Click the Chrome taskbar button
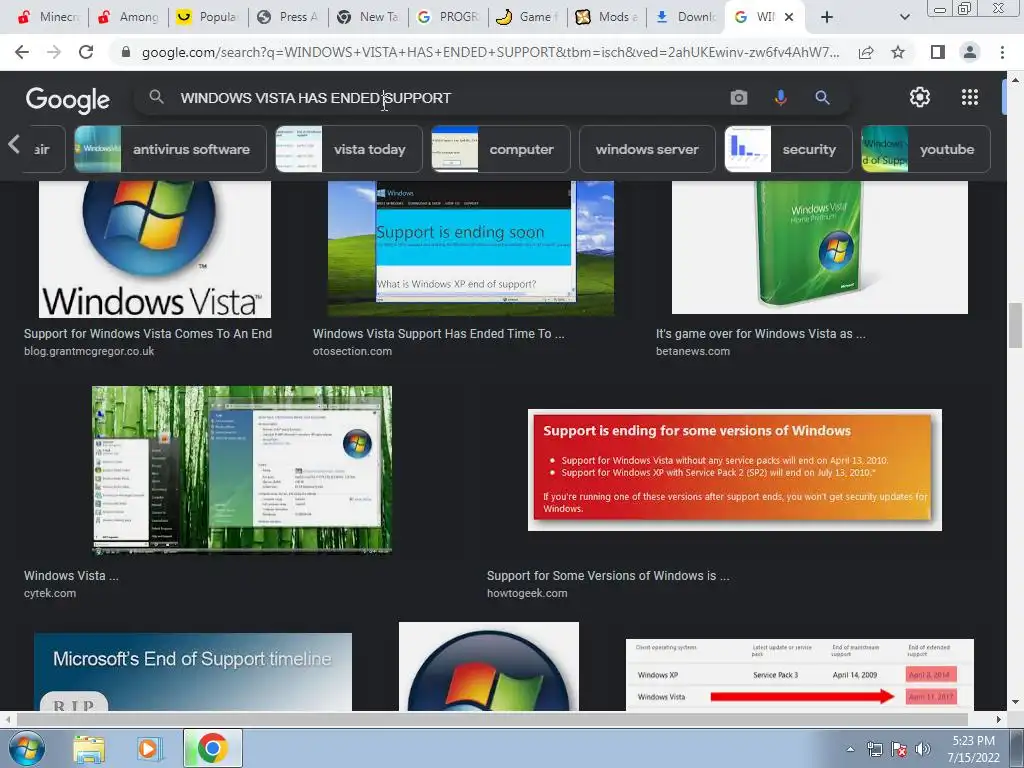This screenshot has height=768, width=1024. click(212, 748)
